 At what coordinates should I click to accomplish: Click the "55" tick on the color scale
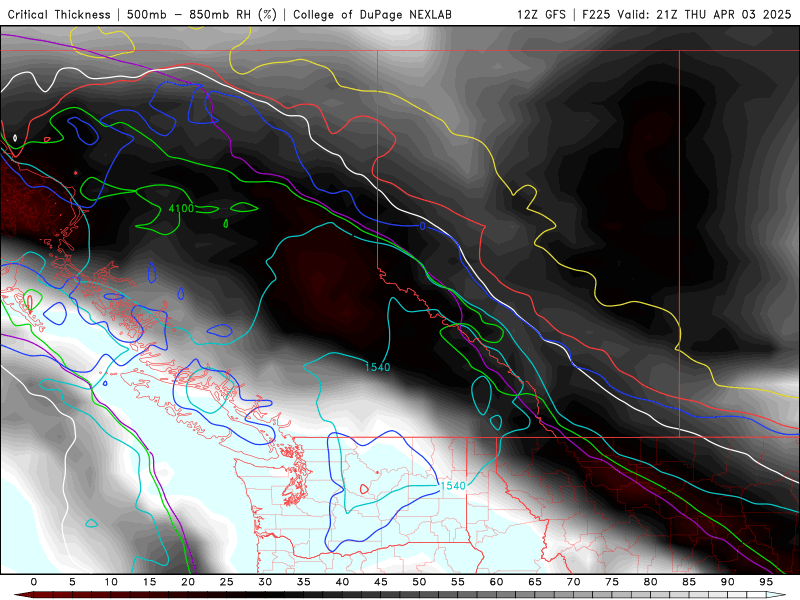tap(458, 582)
